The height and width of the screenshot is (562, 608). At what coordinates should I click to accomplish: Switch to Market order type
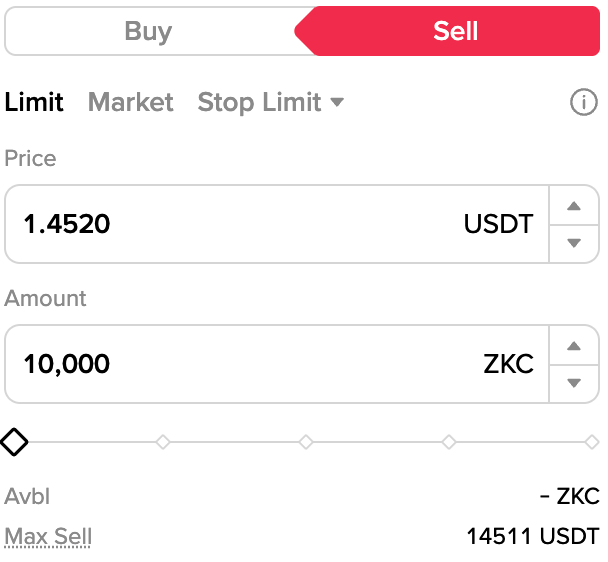130,102
